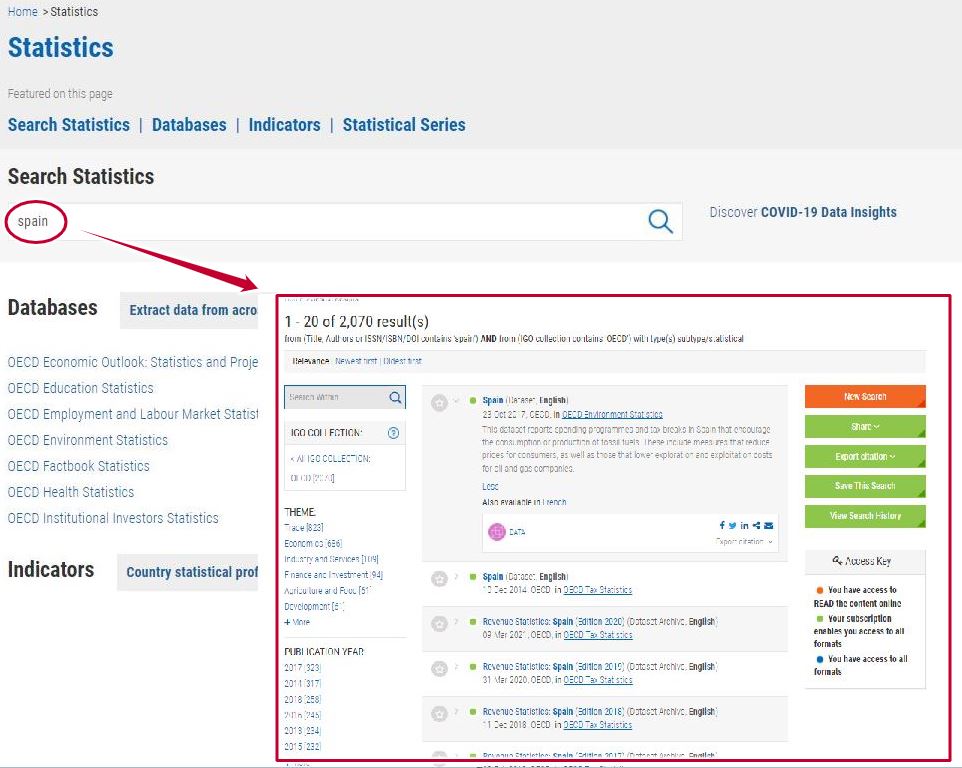Star Revenue Statistics: Spain Edition 2020
Image resolution: width=962 pixels, height=768 pixels.
[x=439, y=624]
